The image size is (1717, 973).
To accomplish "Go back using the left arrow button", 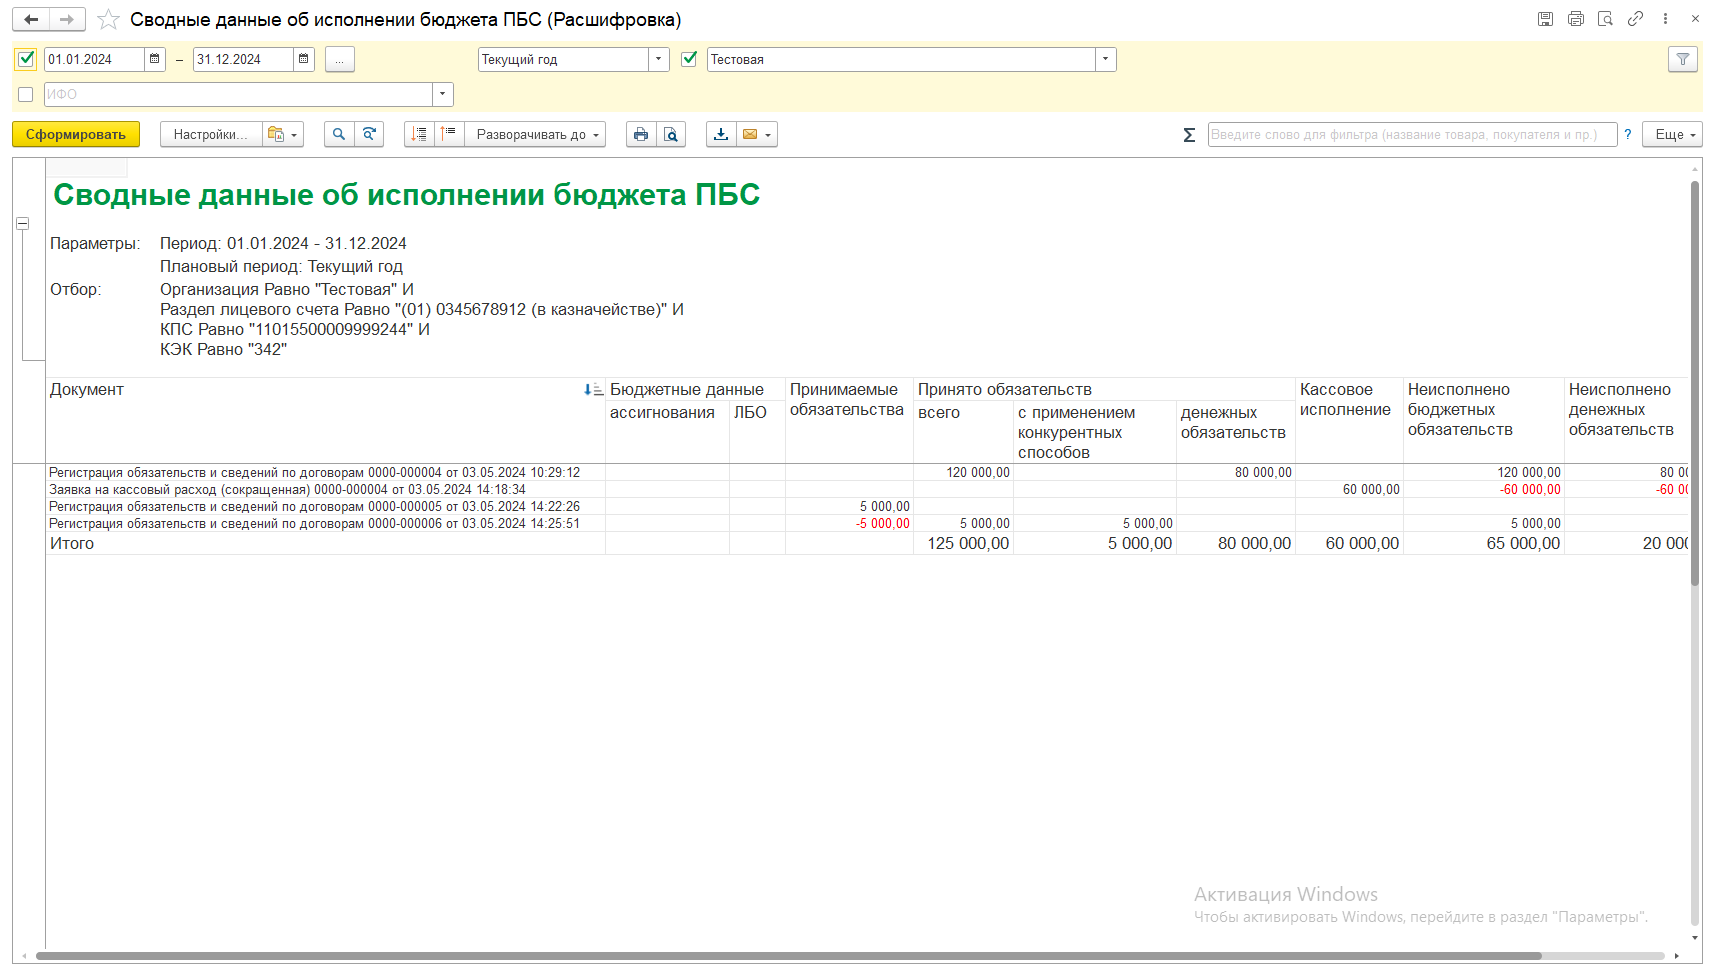I will [x=31, y=20].
